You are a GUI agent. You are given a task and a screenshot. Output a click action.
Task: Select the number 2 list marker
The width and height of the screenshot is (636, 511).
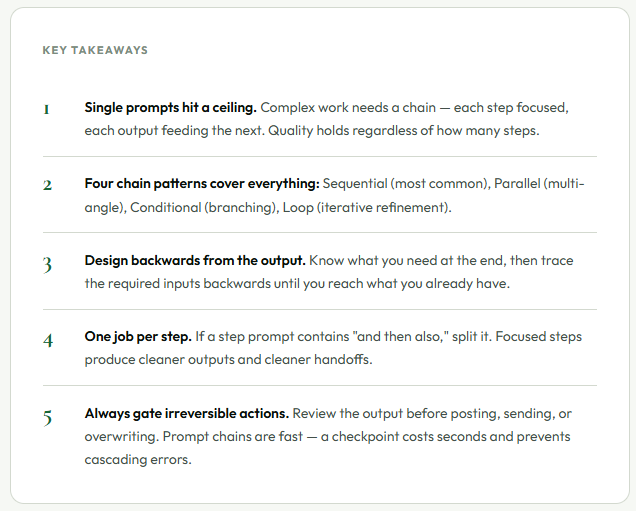pos(47,185)
